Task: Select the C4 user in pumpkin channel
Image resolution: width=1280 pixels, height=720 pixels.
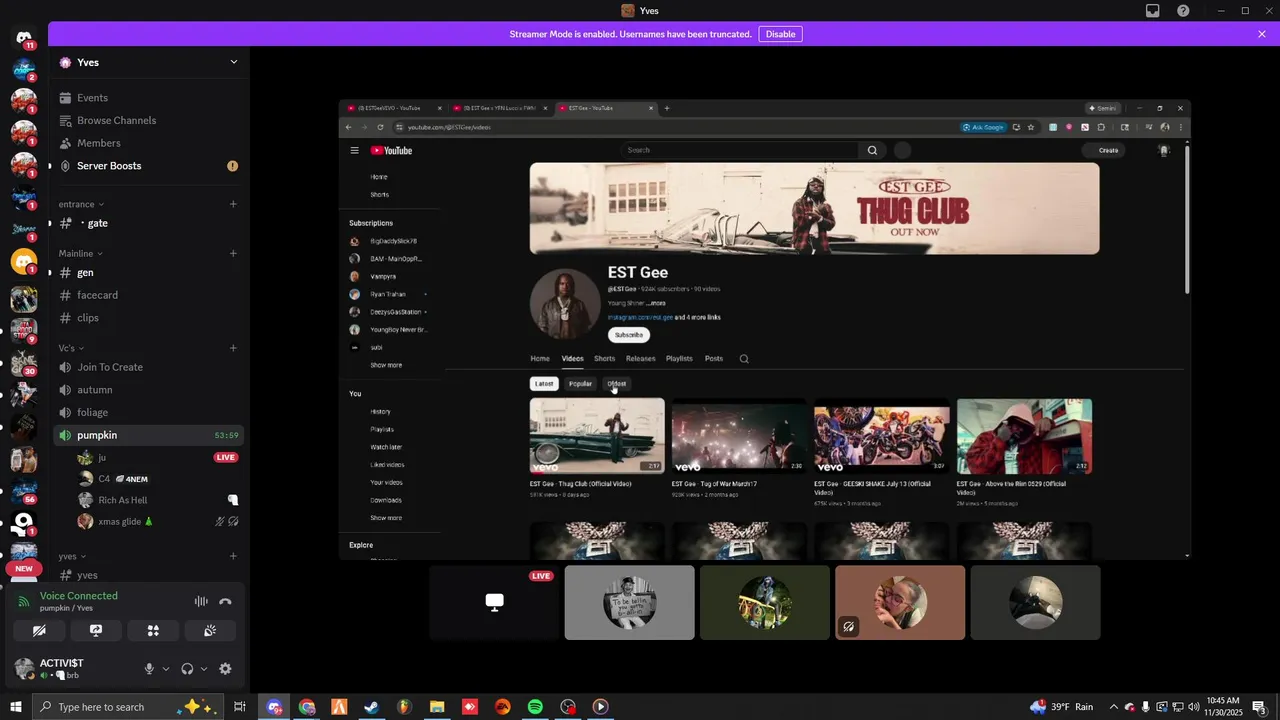Action: [x=159, y=479]
